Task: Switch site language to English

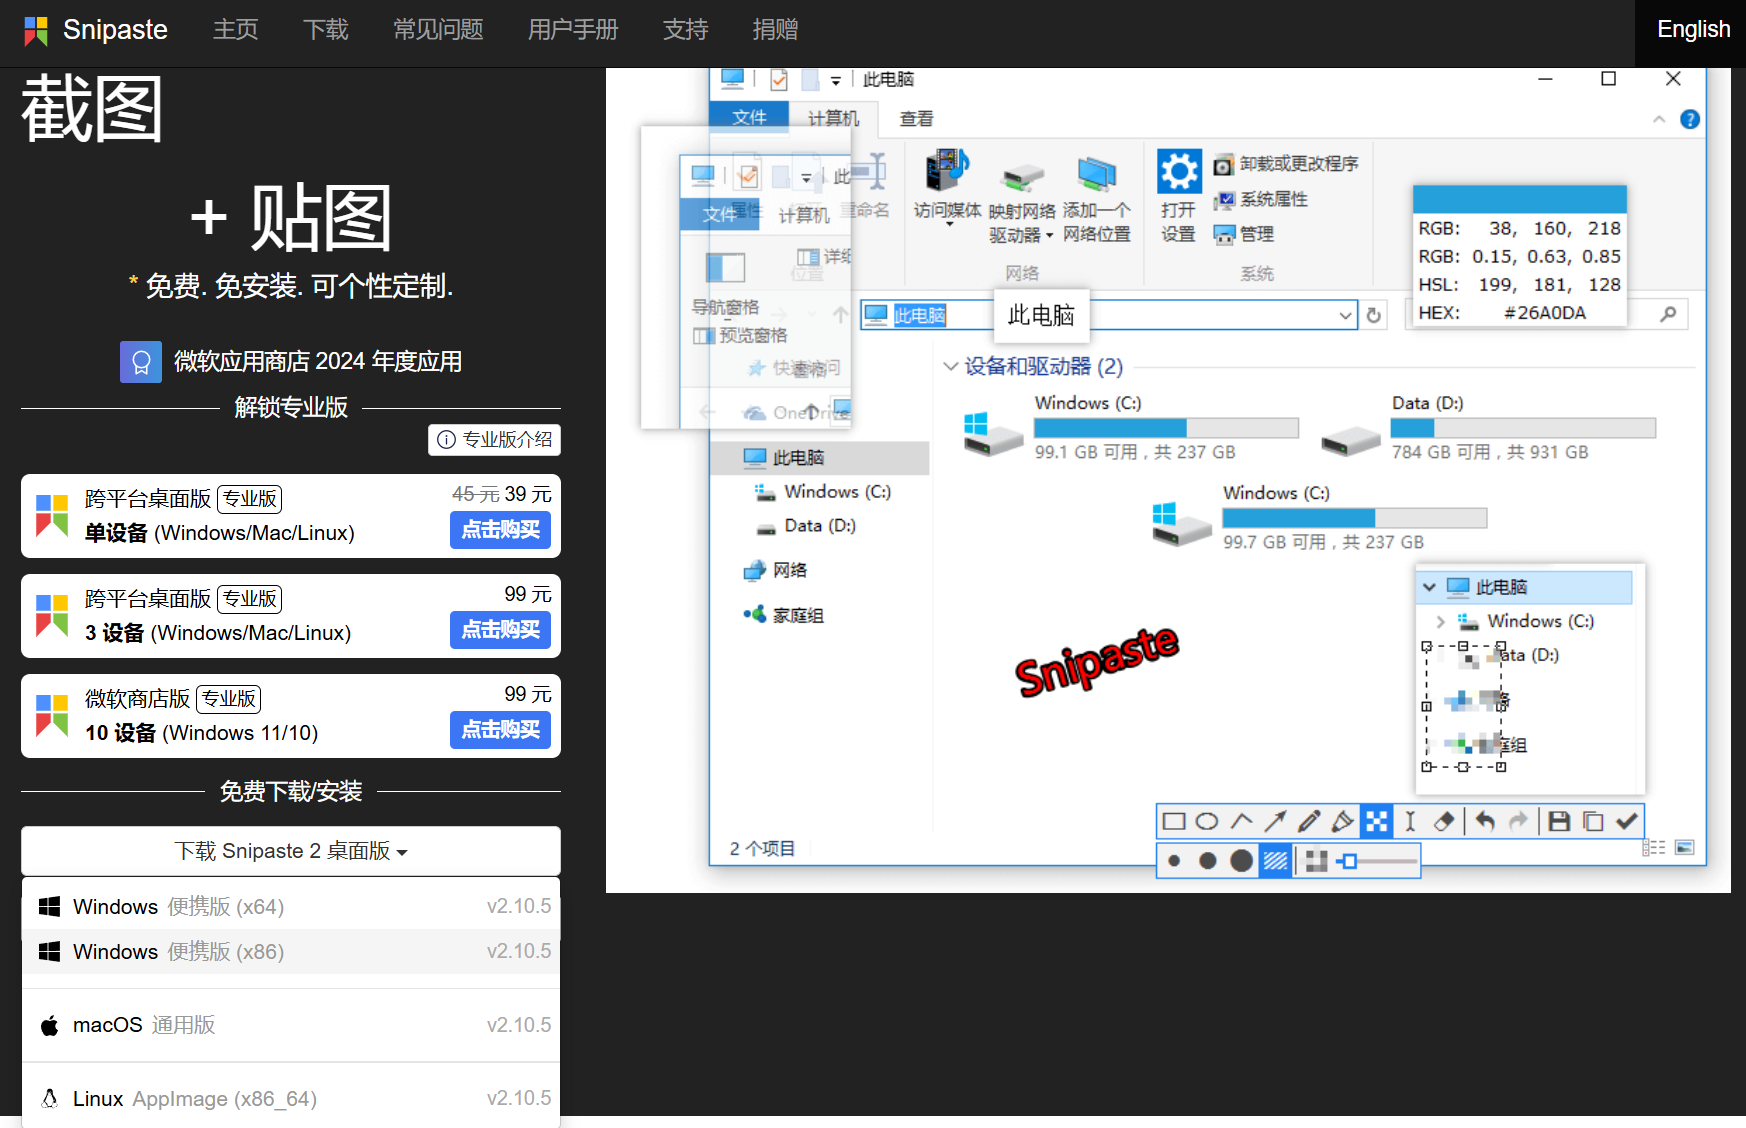Action: (x=1693, y=30)
